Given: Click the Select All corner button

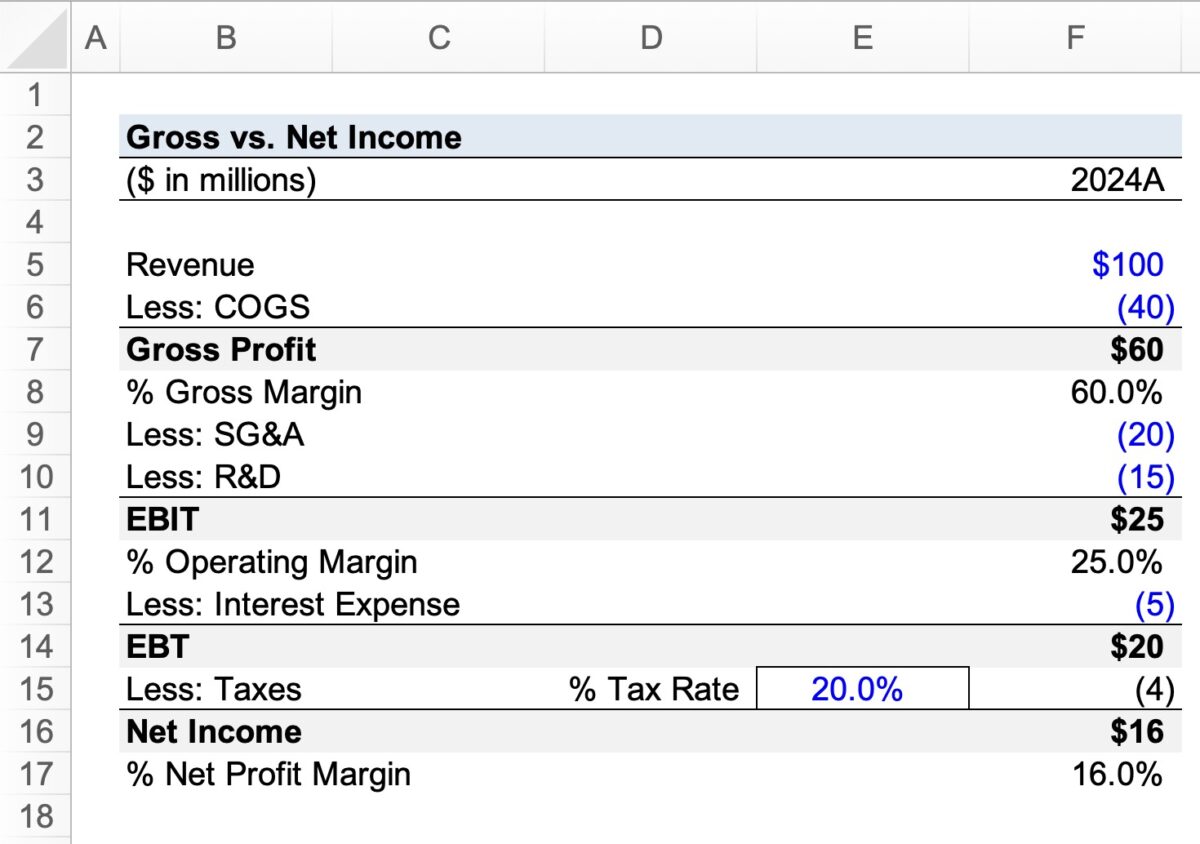Looking at the screenshot, I should coord(37,37).
